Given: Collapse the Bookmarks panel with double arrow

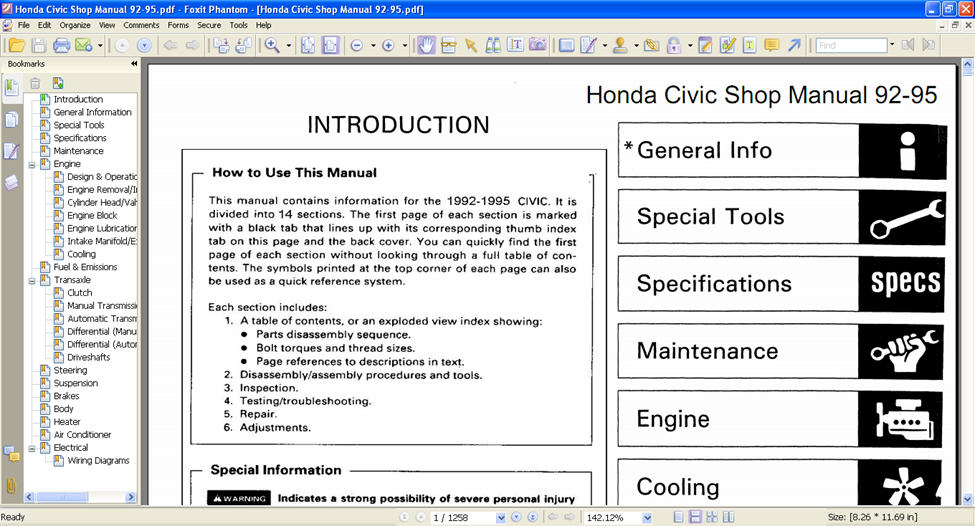Looking at the screenshot, I should point(134,63).
